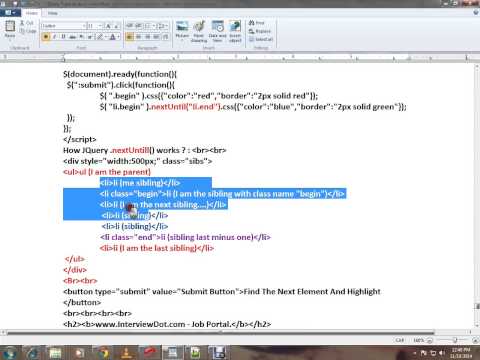Launch Internet Explorer from the taskbar
480x360 pixels.
point(33,353)
